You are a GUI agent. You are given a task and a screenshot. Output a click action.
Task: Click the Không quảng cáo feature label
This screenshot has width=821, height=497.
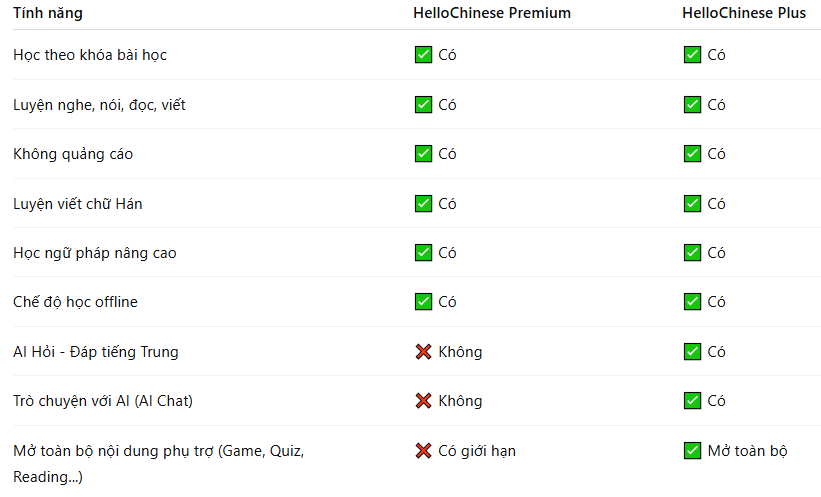coord(73,154)
